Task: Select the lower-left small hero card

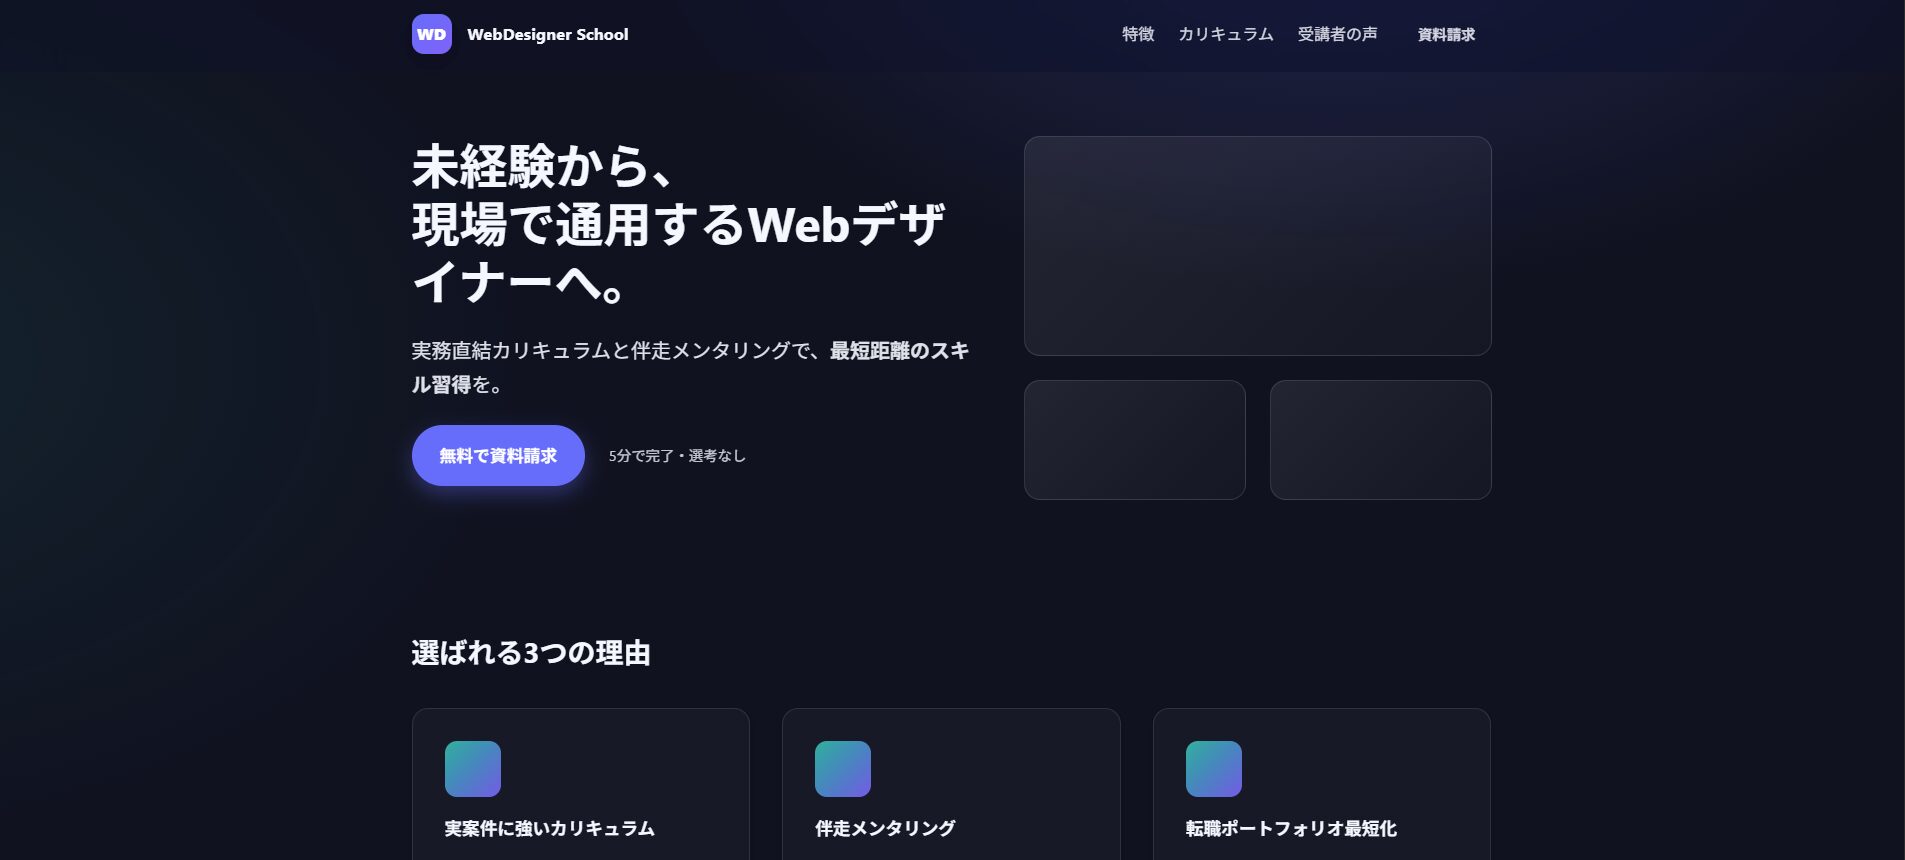Action: coord(1135,440)
